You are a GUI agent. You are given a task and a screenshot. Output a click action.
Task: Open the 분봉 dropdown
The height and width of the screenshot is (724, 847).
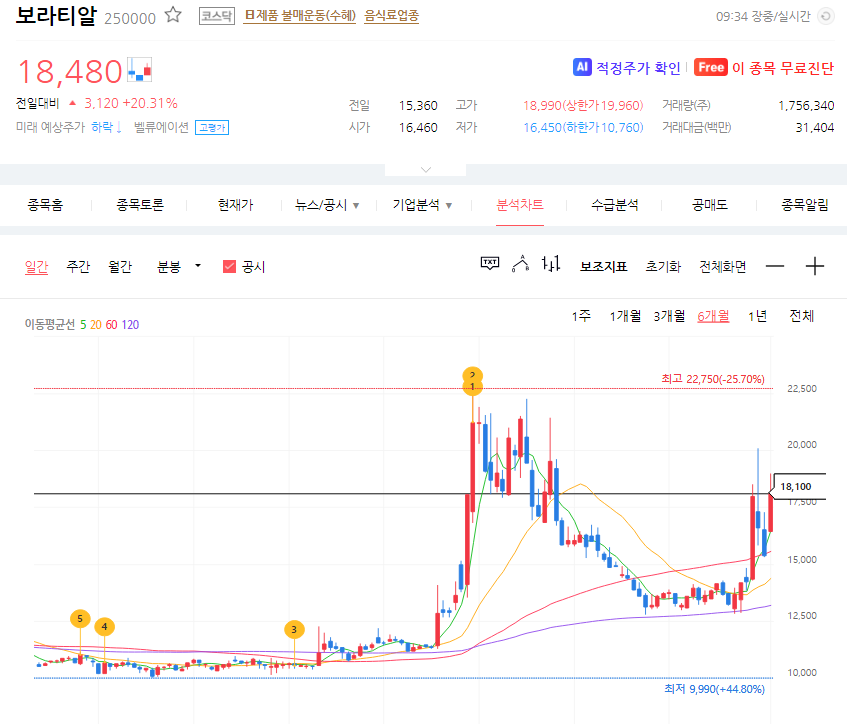(x=174, y=265)
